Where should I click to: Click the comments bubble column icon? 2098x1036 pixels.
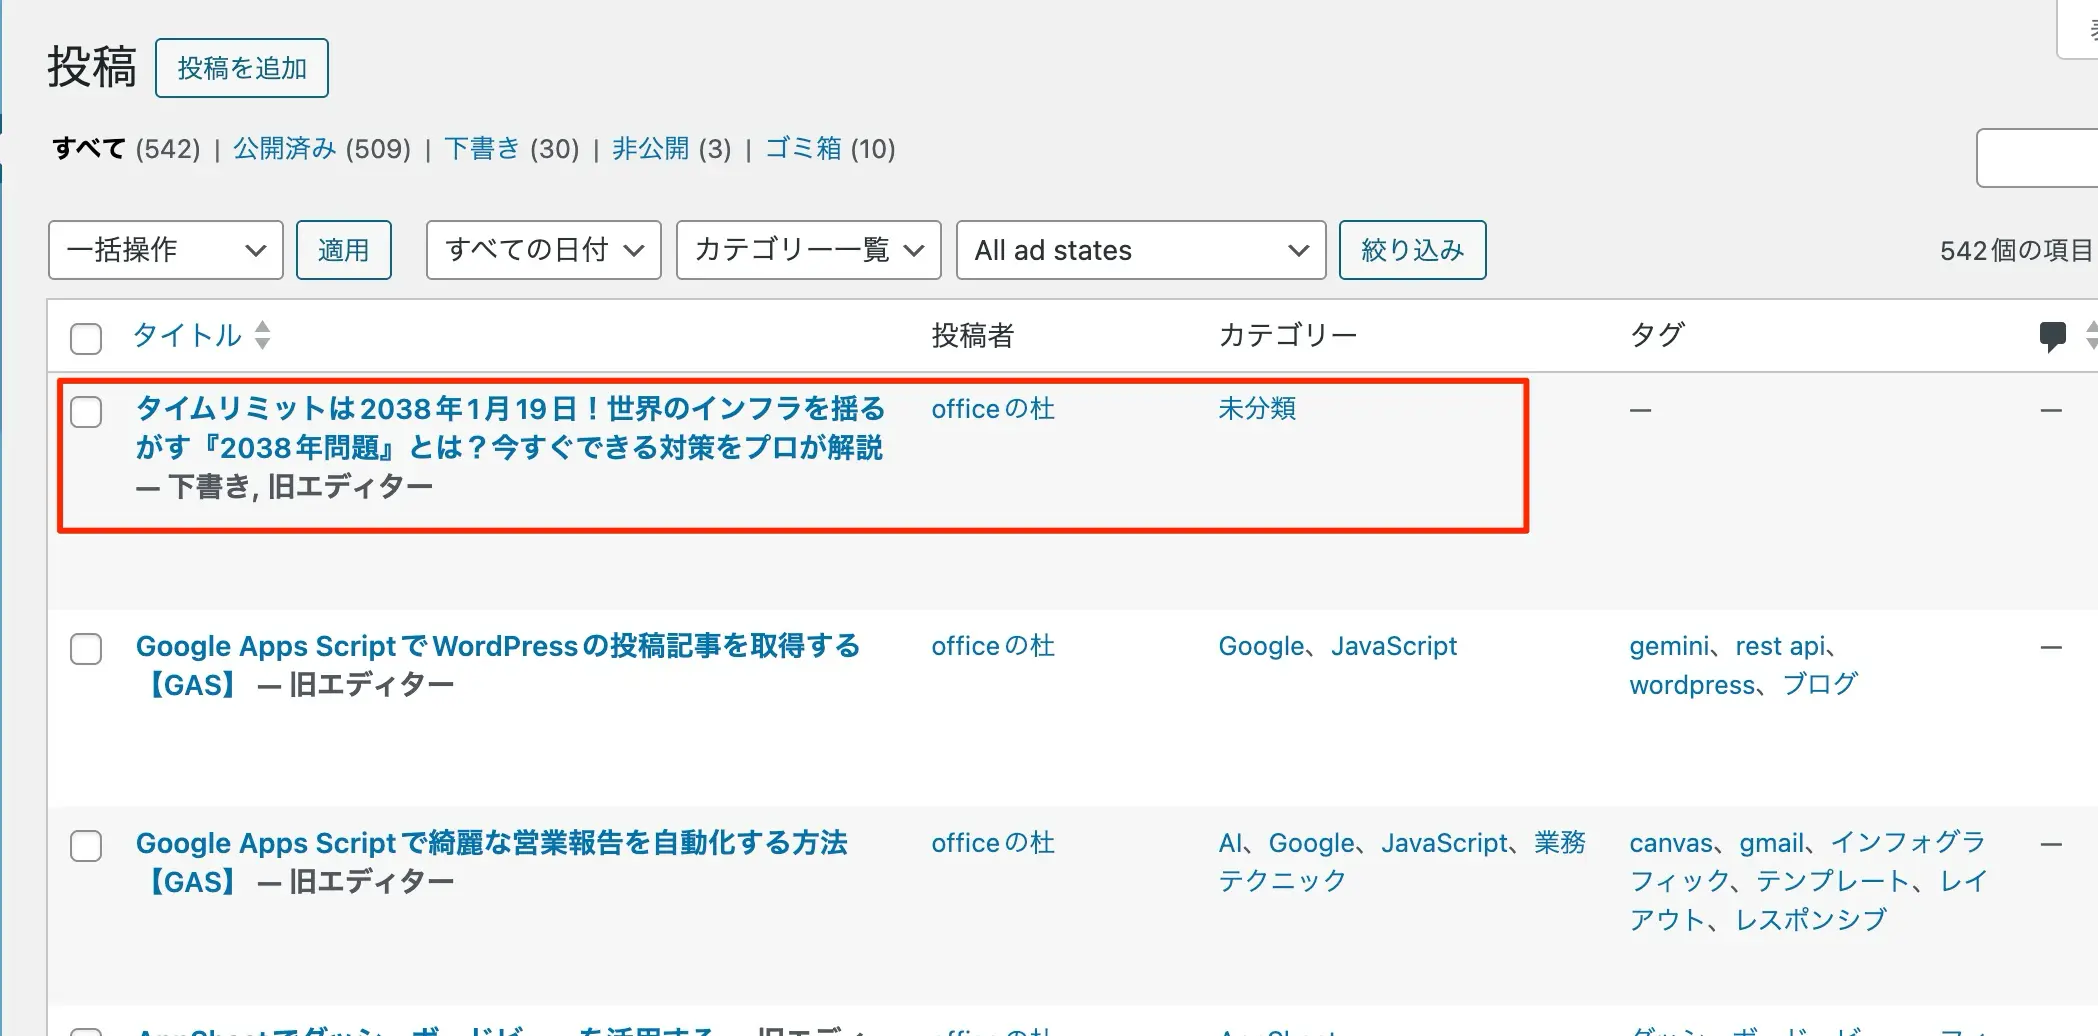[2052, 336]
